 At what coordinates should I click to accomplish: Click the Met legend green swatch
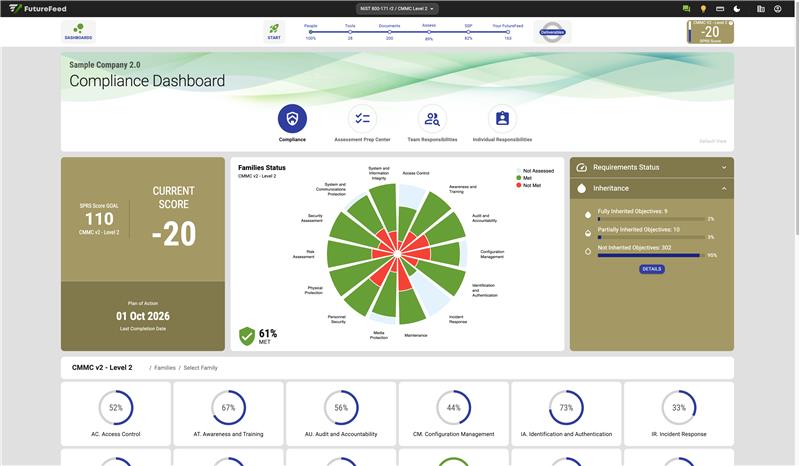click(x=519, y=178)
